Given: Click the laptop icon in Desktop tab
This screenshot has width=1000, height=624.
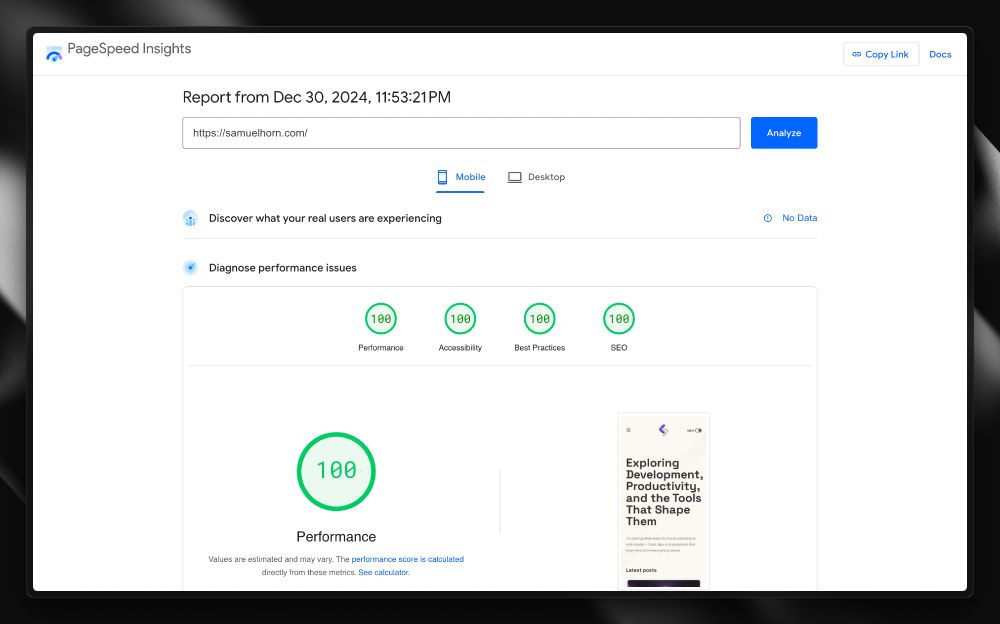Looking at the screenshot, I should click(515, 177).
